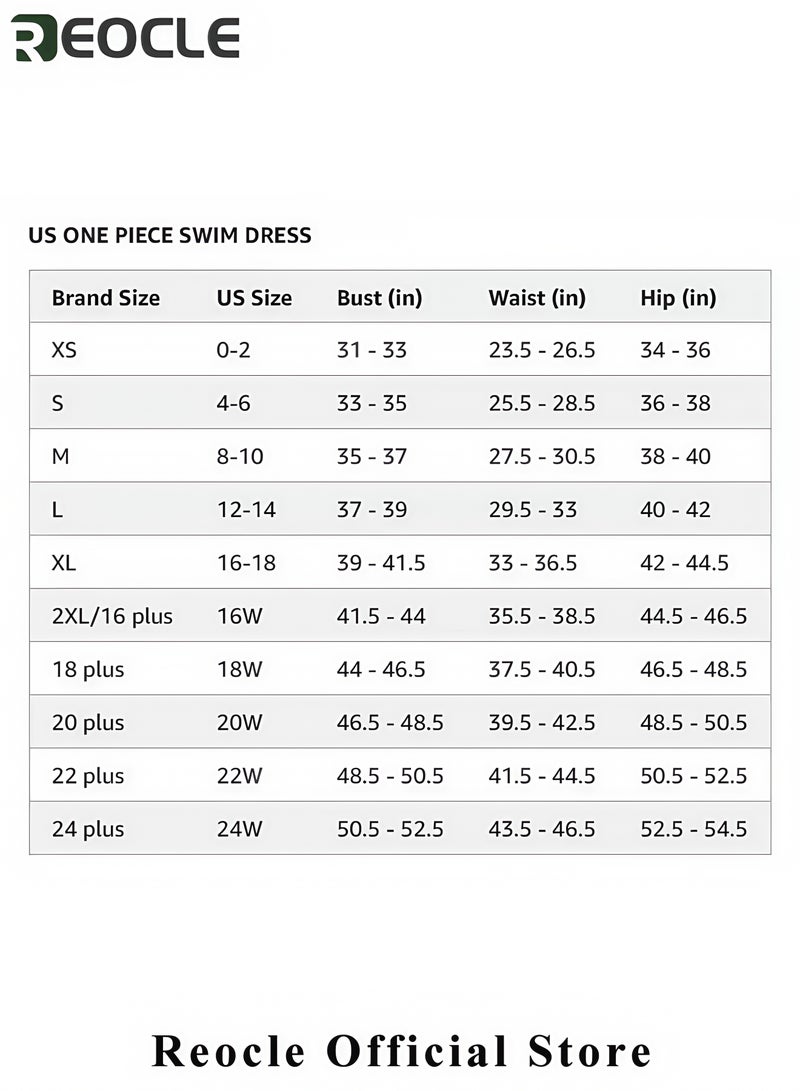Select the Brand Size column header

coord(106,298)
